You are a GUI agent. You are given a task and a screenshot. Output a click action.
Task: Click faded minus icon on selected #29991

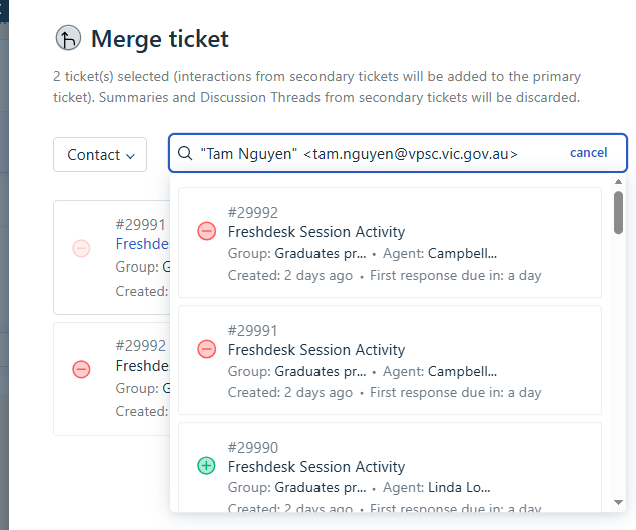click(81, 248)
